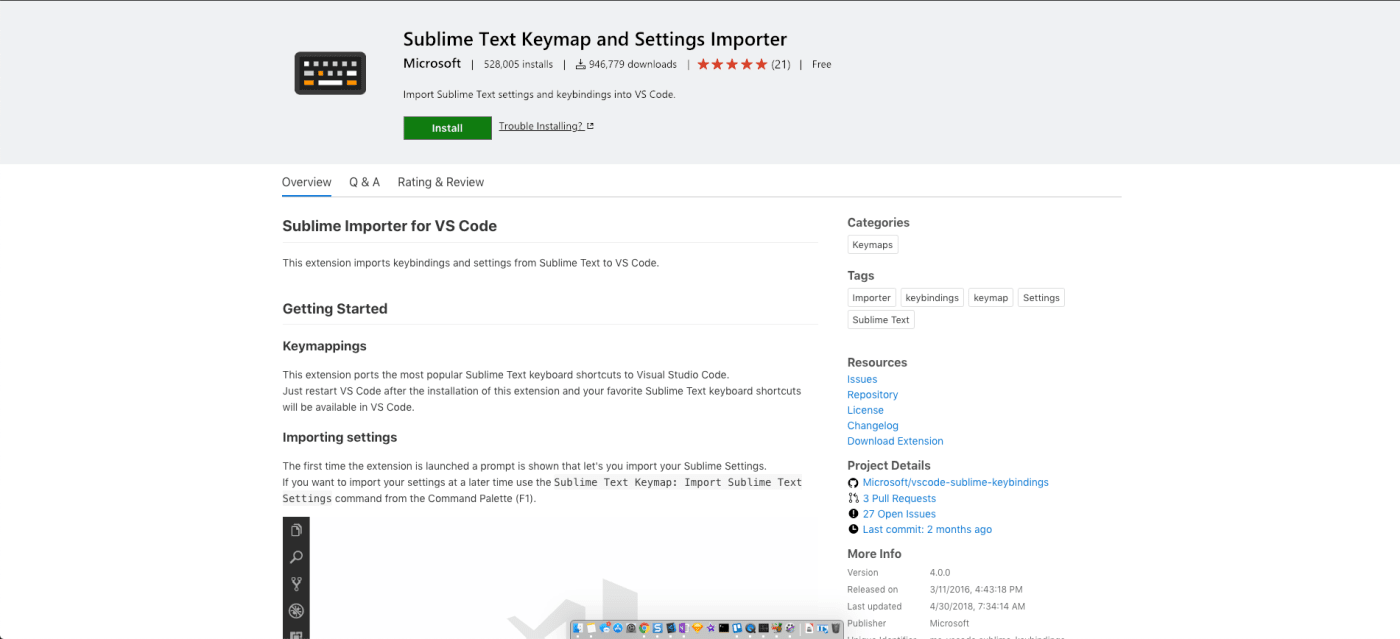Select the Importer tag
The width and height of the screenshot is (1400, 639).
pyautogui.click(x=871, y=298)
